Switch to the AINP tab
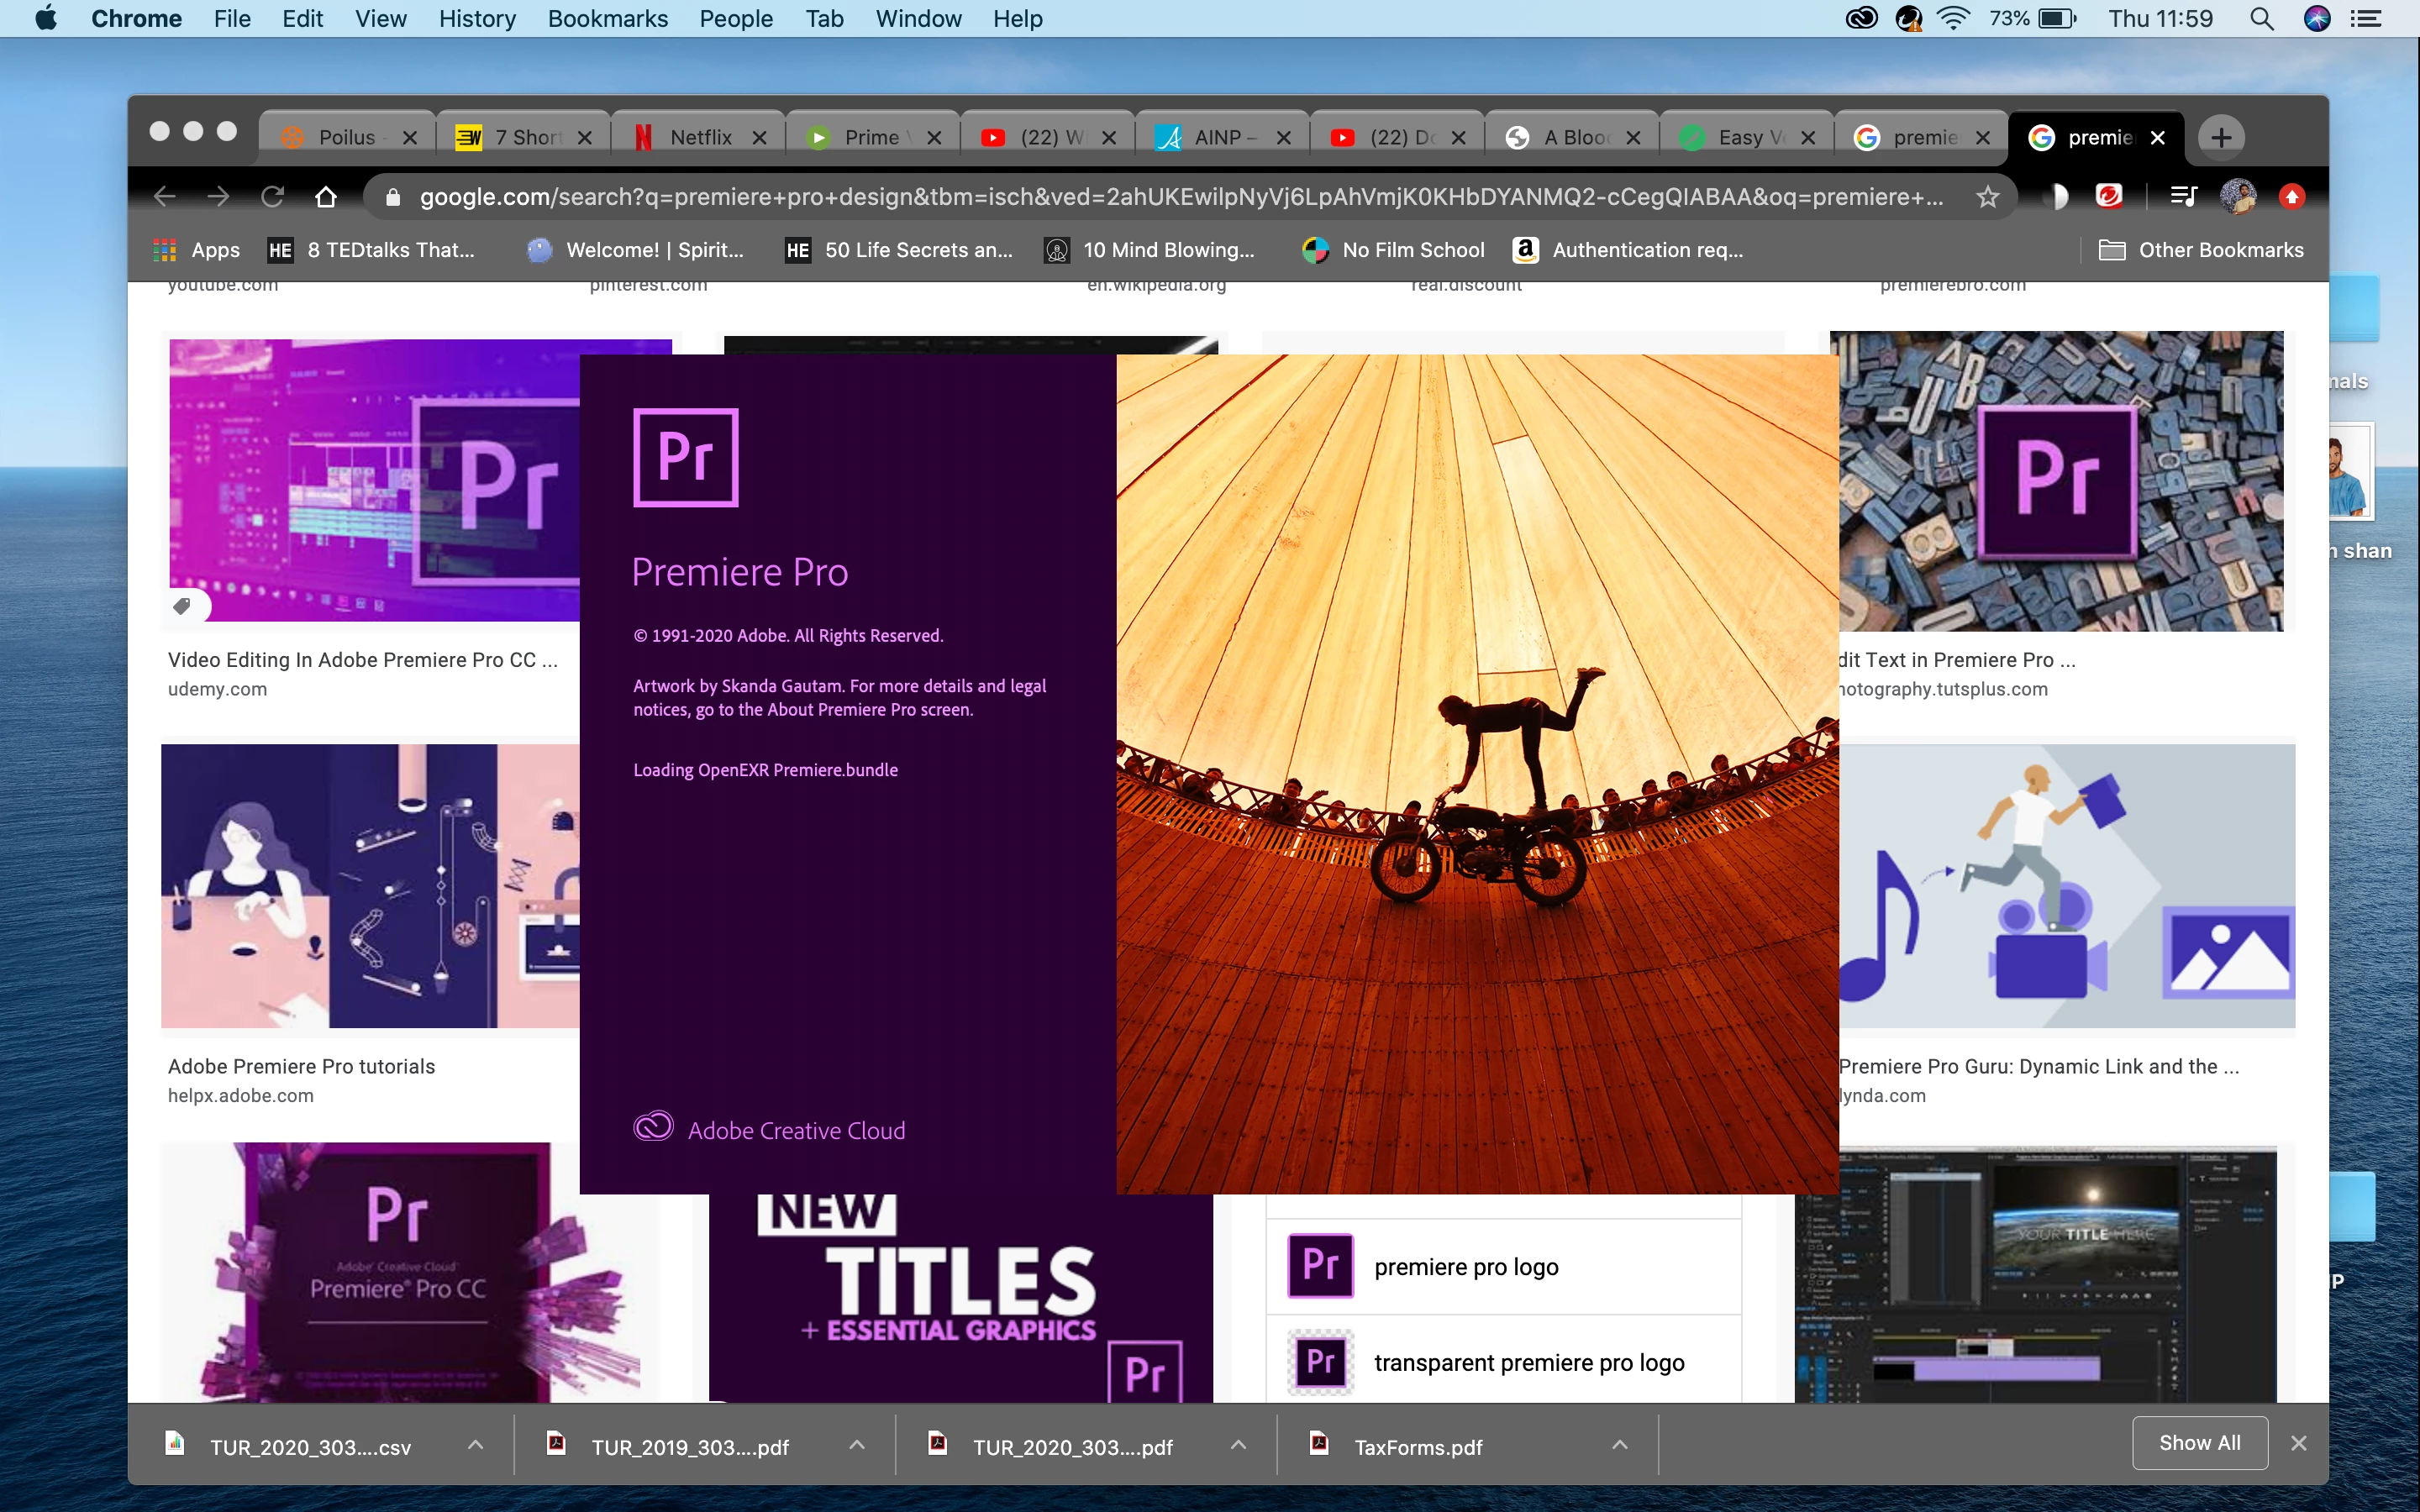This screenshot has width=2420, height=1512. (1222, 138)
